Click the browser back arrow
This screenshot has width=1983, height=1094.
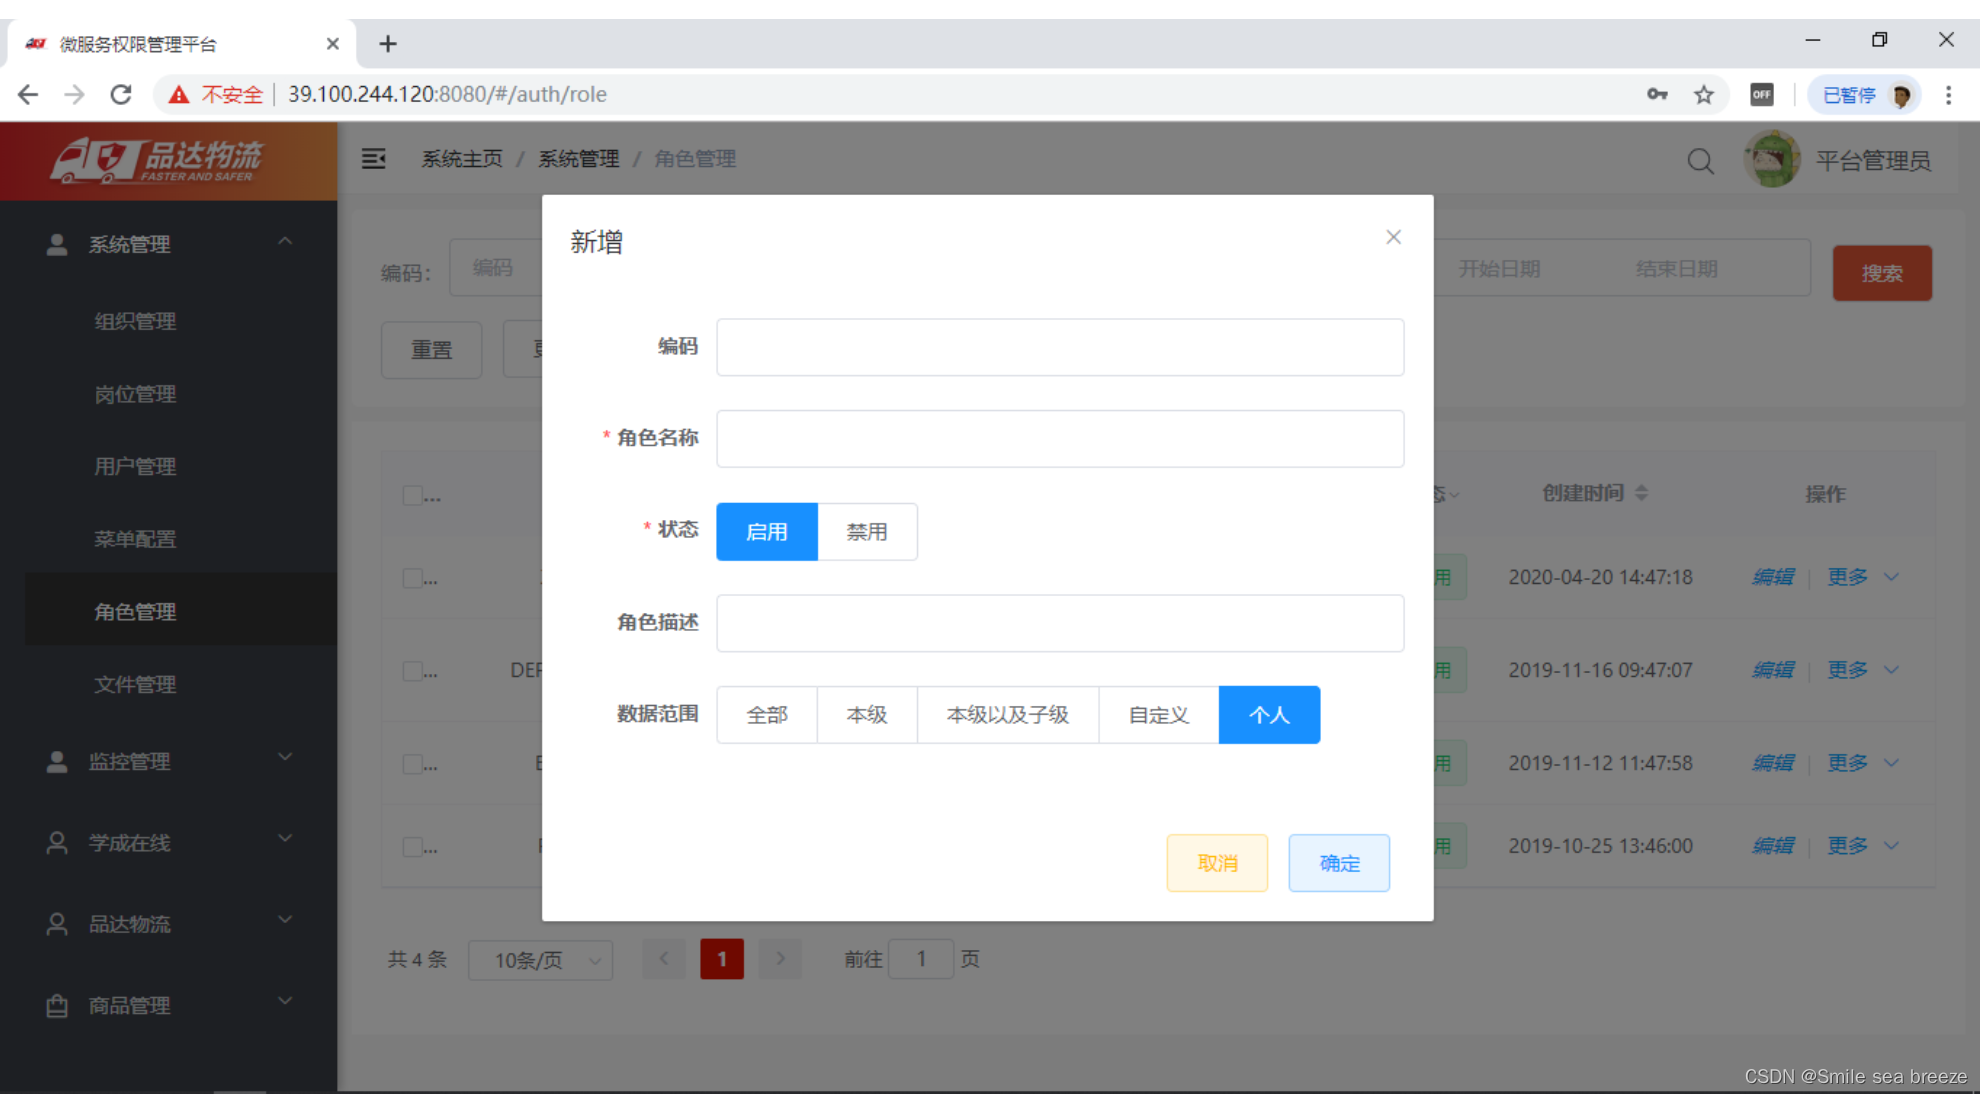coord(28,94)
